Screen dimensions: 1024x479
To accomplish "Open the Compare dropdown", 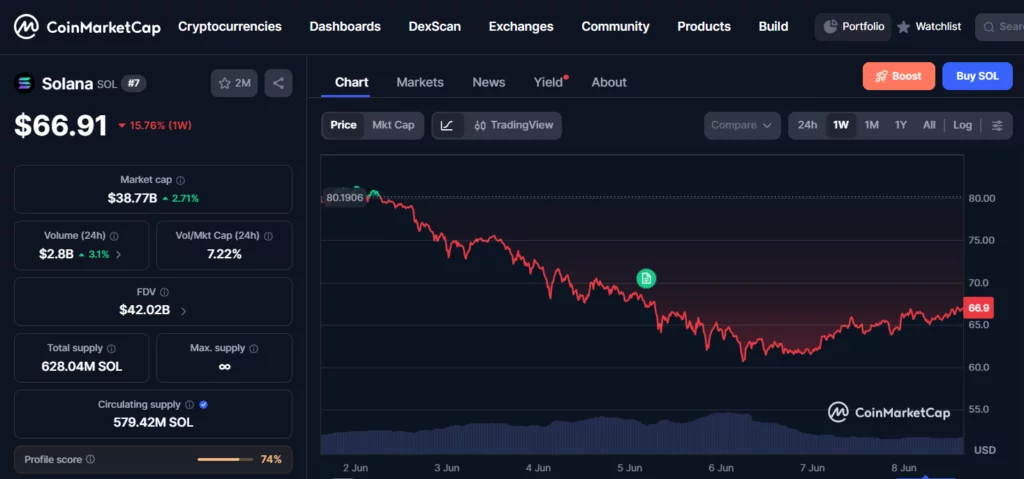I will (742, 125).
